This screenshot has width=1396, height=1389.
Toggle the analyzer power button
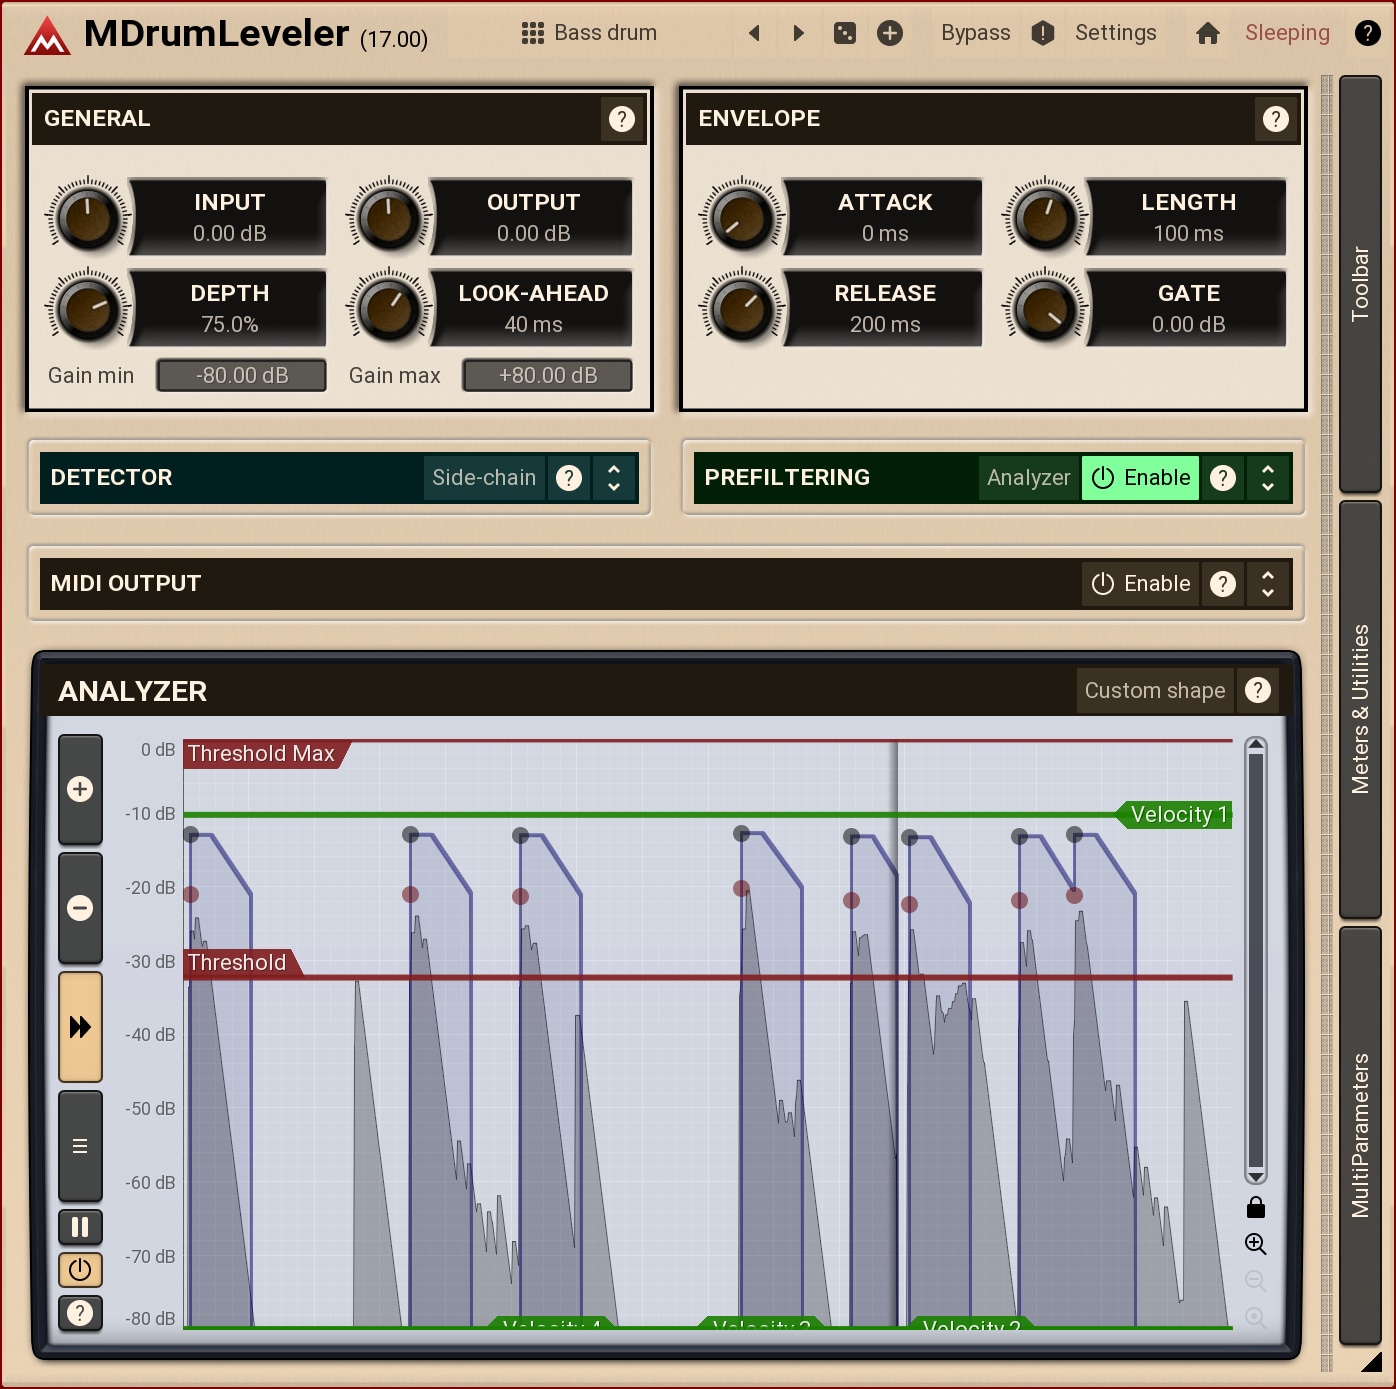point(80,1270)
